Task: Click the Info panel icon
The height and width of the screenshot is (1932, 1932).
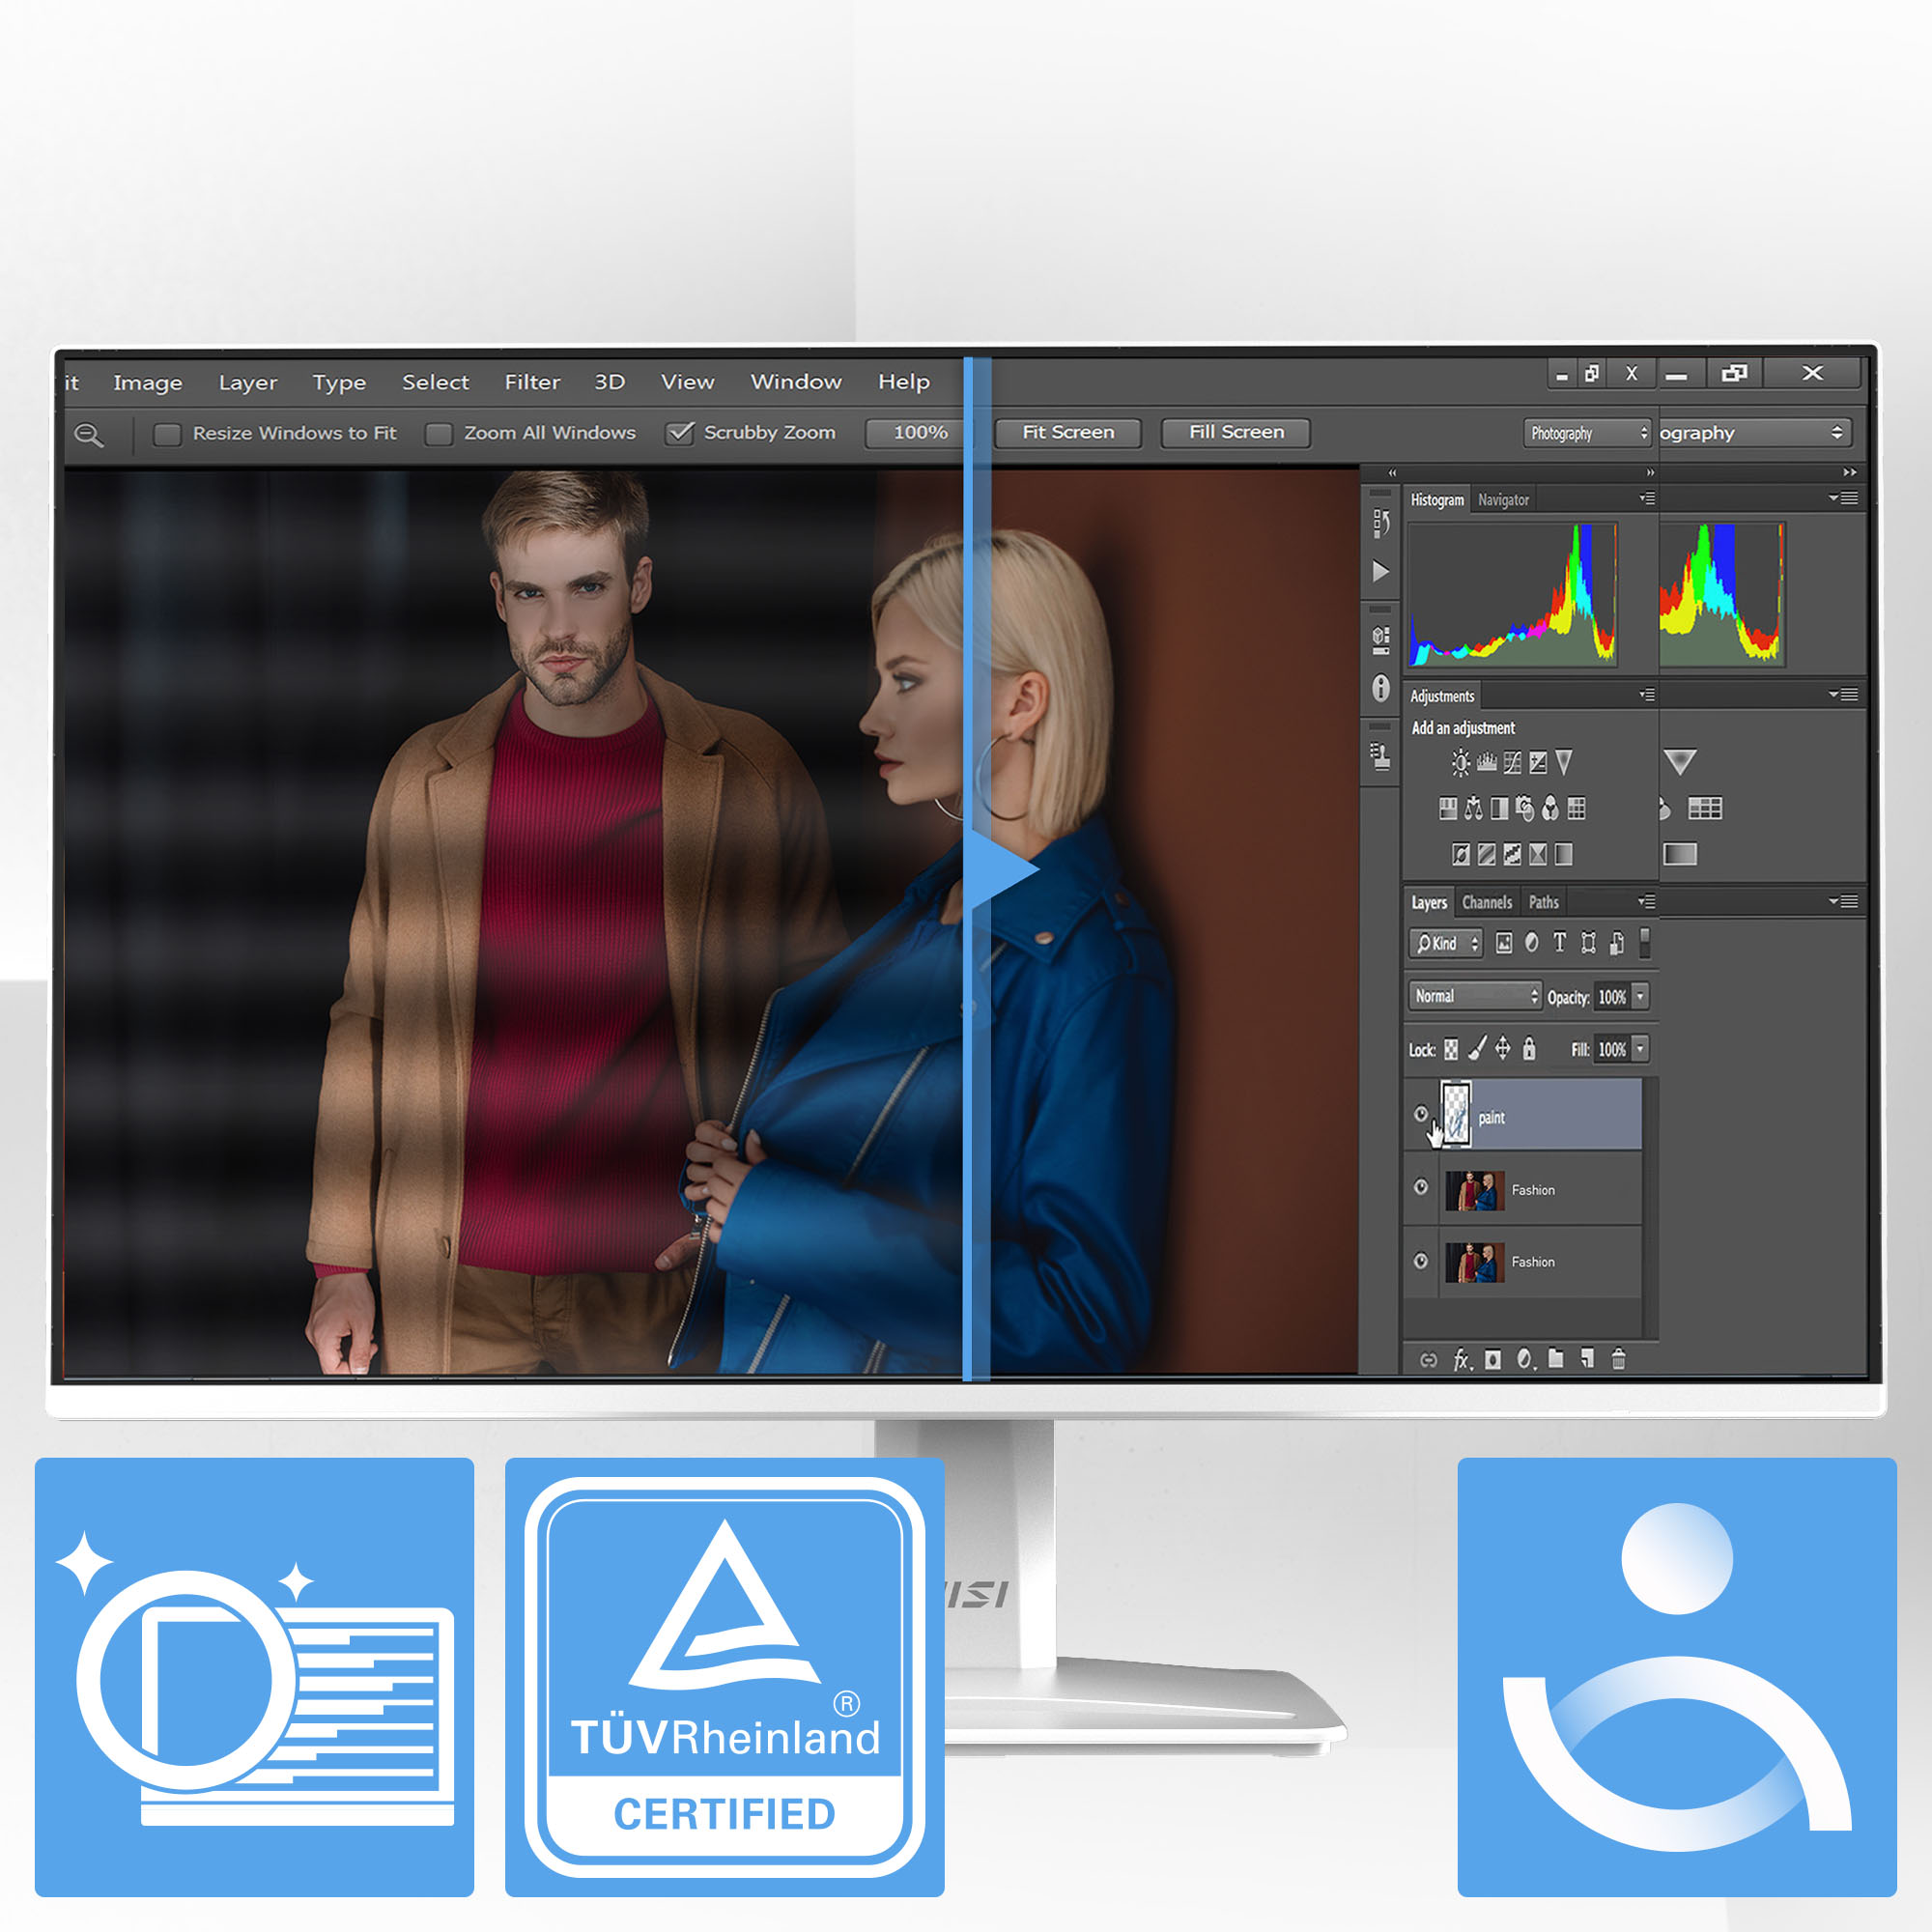Action: pos(1380,688)
